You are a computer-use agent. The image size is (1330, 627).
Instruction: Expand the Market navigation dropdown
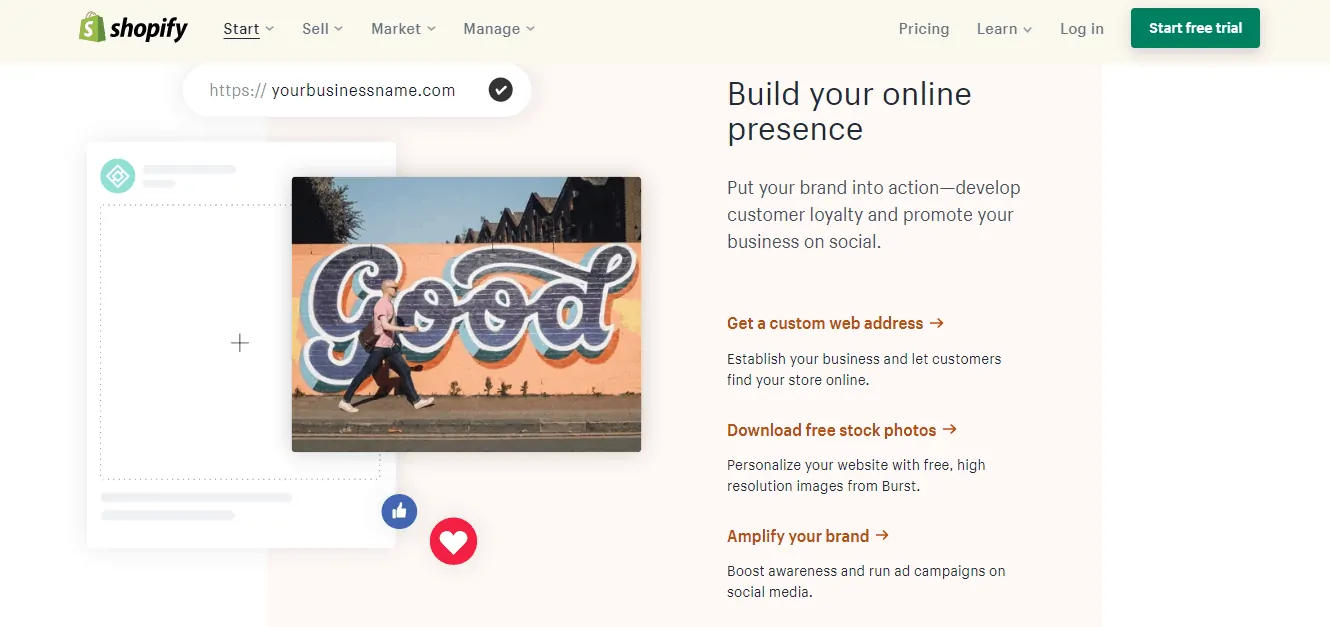pos(403,29)
